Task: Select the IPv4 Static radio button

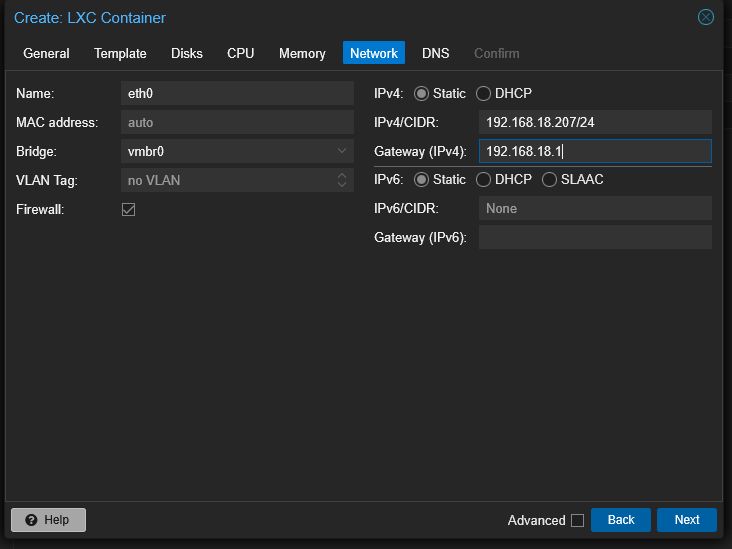Action: tap(421, 93)
